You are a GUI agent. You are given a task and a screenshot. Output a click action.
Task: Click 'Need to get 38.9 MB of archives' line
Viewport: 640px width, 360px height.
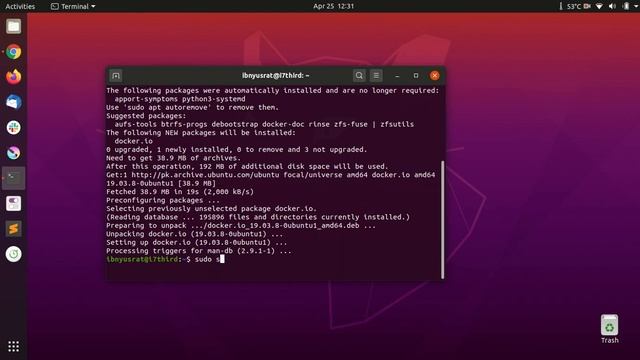173,158
